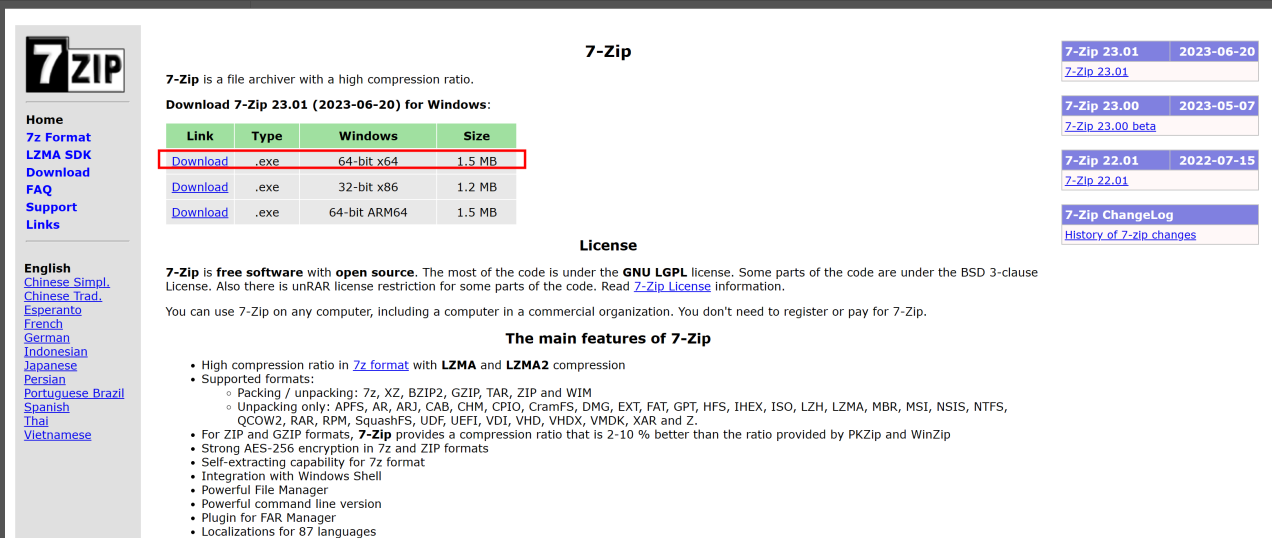Select the 1.2 MB size cell

[477, 187]
